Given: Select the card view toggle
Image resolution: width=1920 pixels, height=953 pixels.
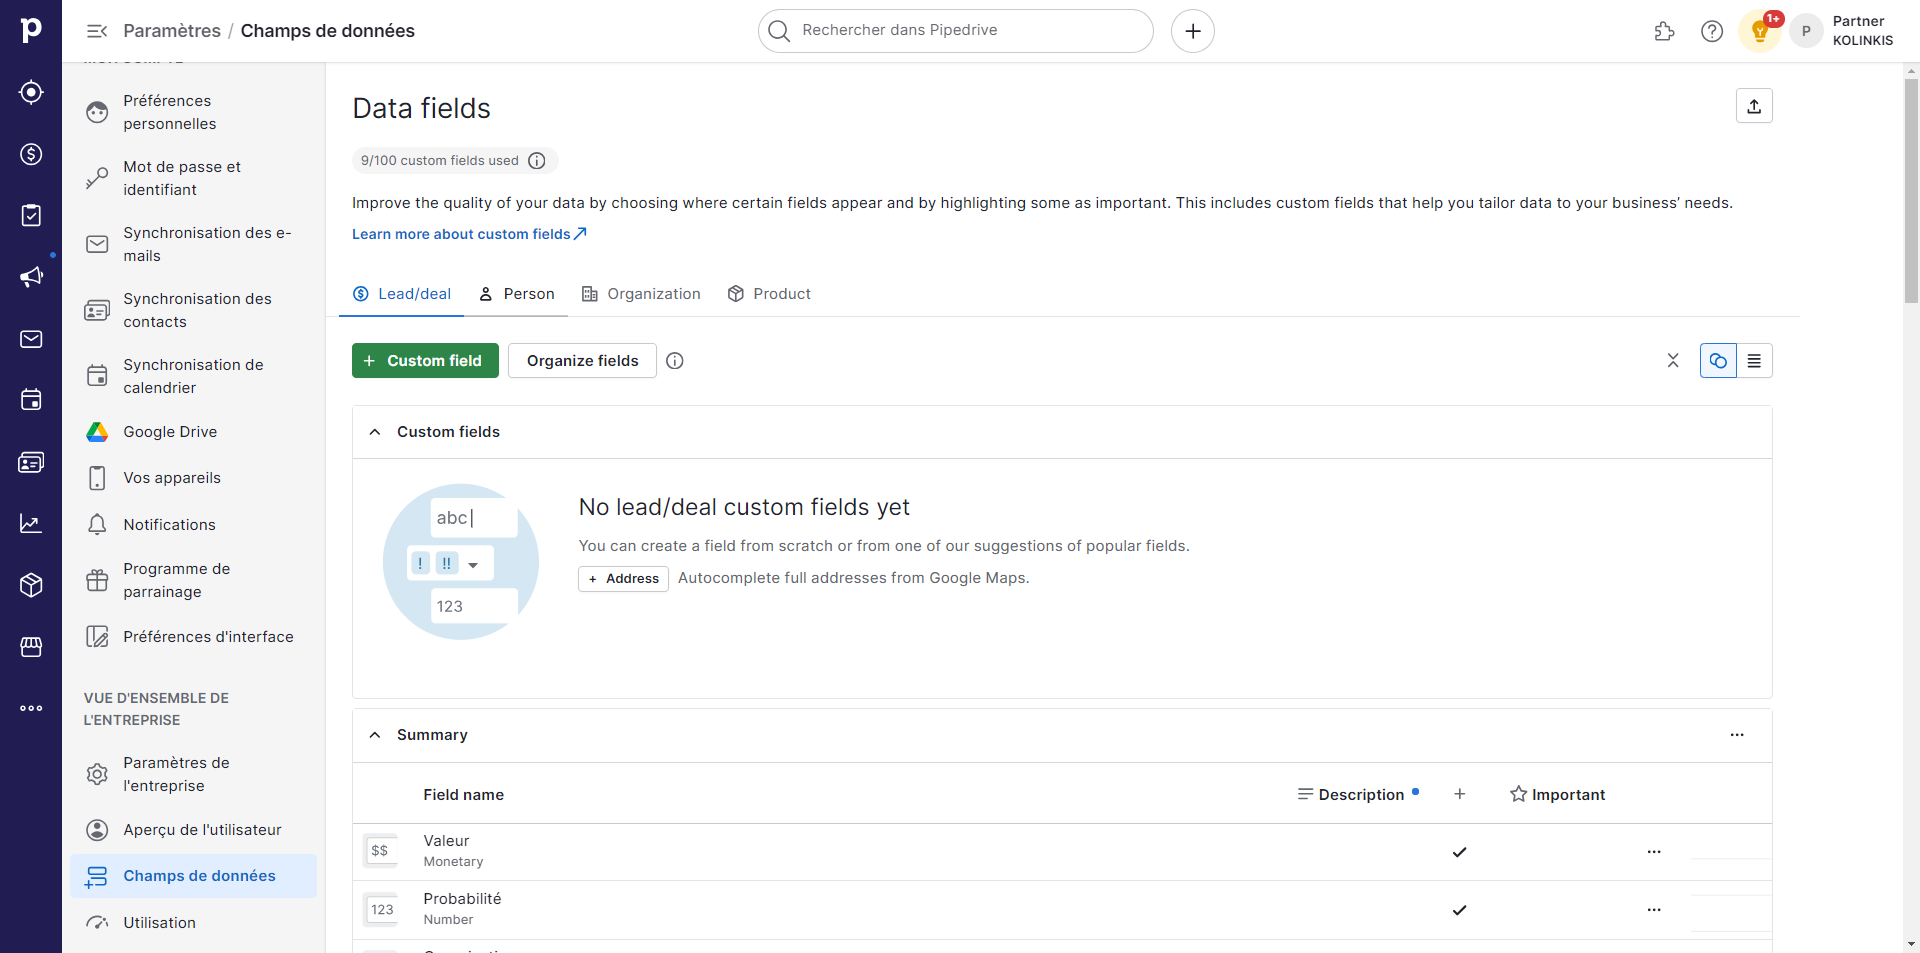Looking at the screenshot, I should [1718, 361].
